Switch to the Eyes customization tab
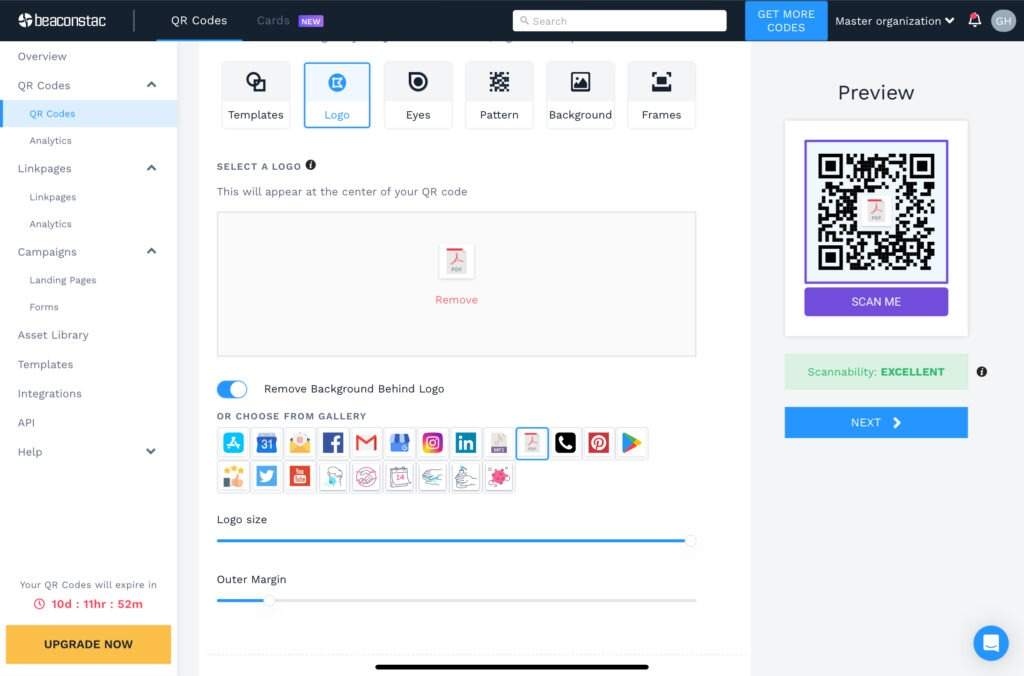Image resolution: width=1024 pixels, height=676 pixels. pos(418,94)
